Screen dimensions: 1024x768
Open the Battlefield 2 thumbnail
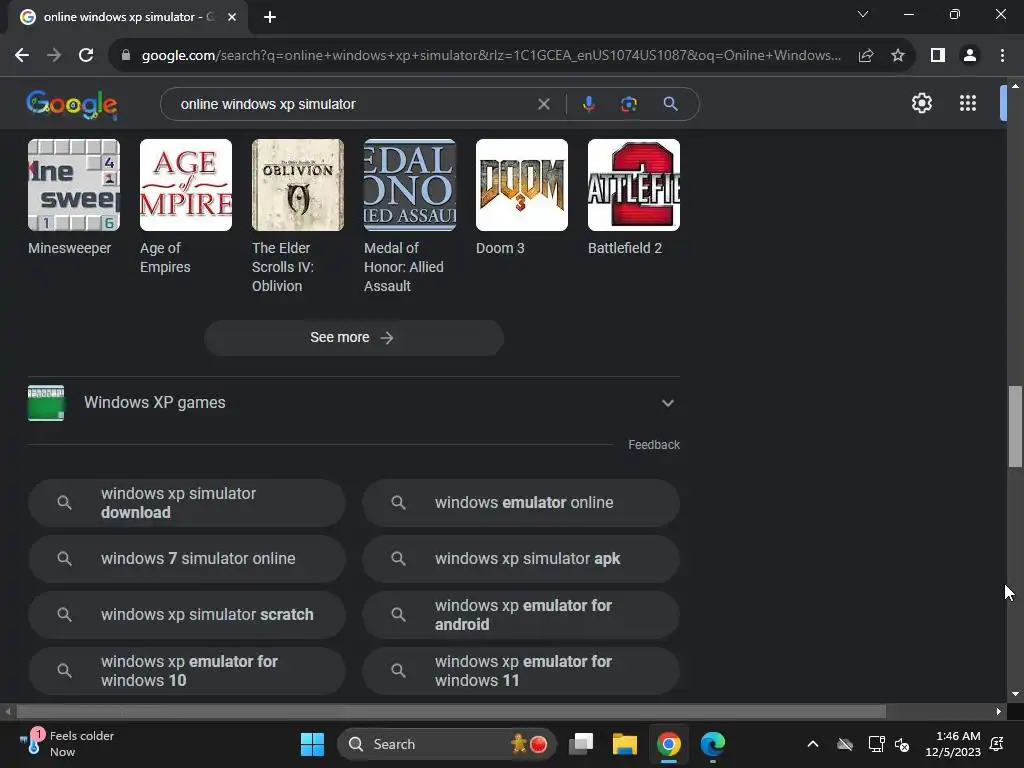[x=633, y=185]
